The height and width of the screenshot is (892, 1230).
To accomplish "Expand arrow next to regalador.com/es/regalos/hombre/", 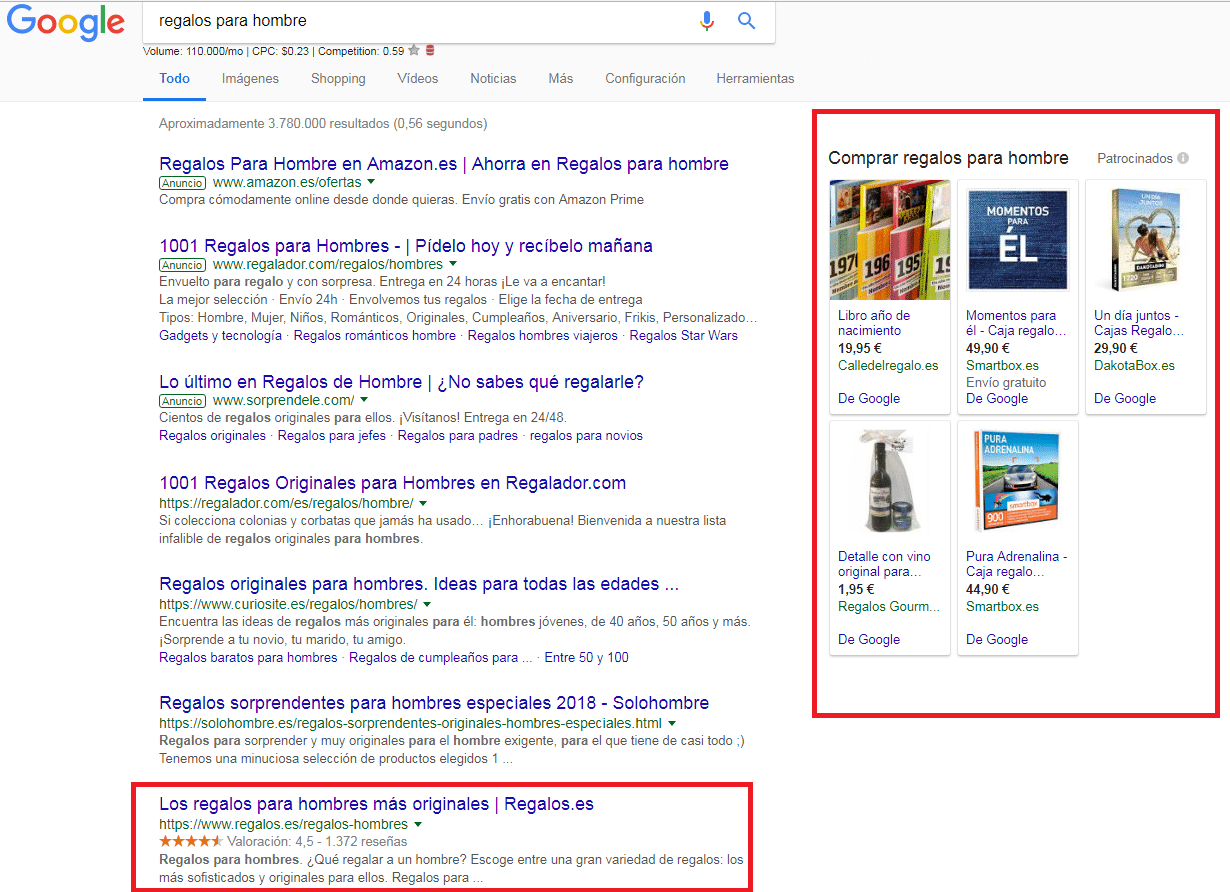I will (x=423, y=503).
